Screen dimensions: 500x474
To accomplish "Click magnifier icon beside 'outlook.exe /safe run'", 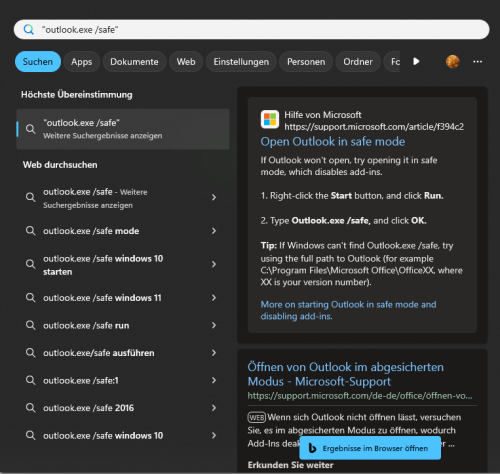I will point(30,325).
